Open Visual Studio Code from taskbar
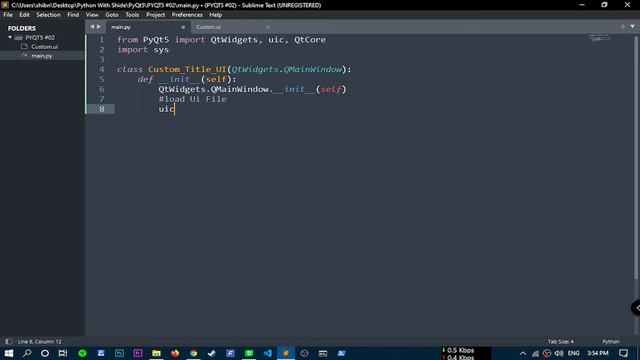 click(267, 353)
